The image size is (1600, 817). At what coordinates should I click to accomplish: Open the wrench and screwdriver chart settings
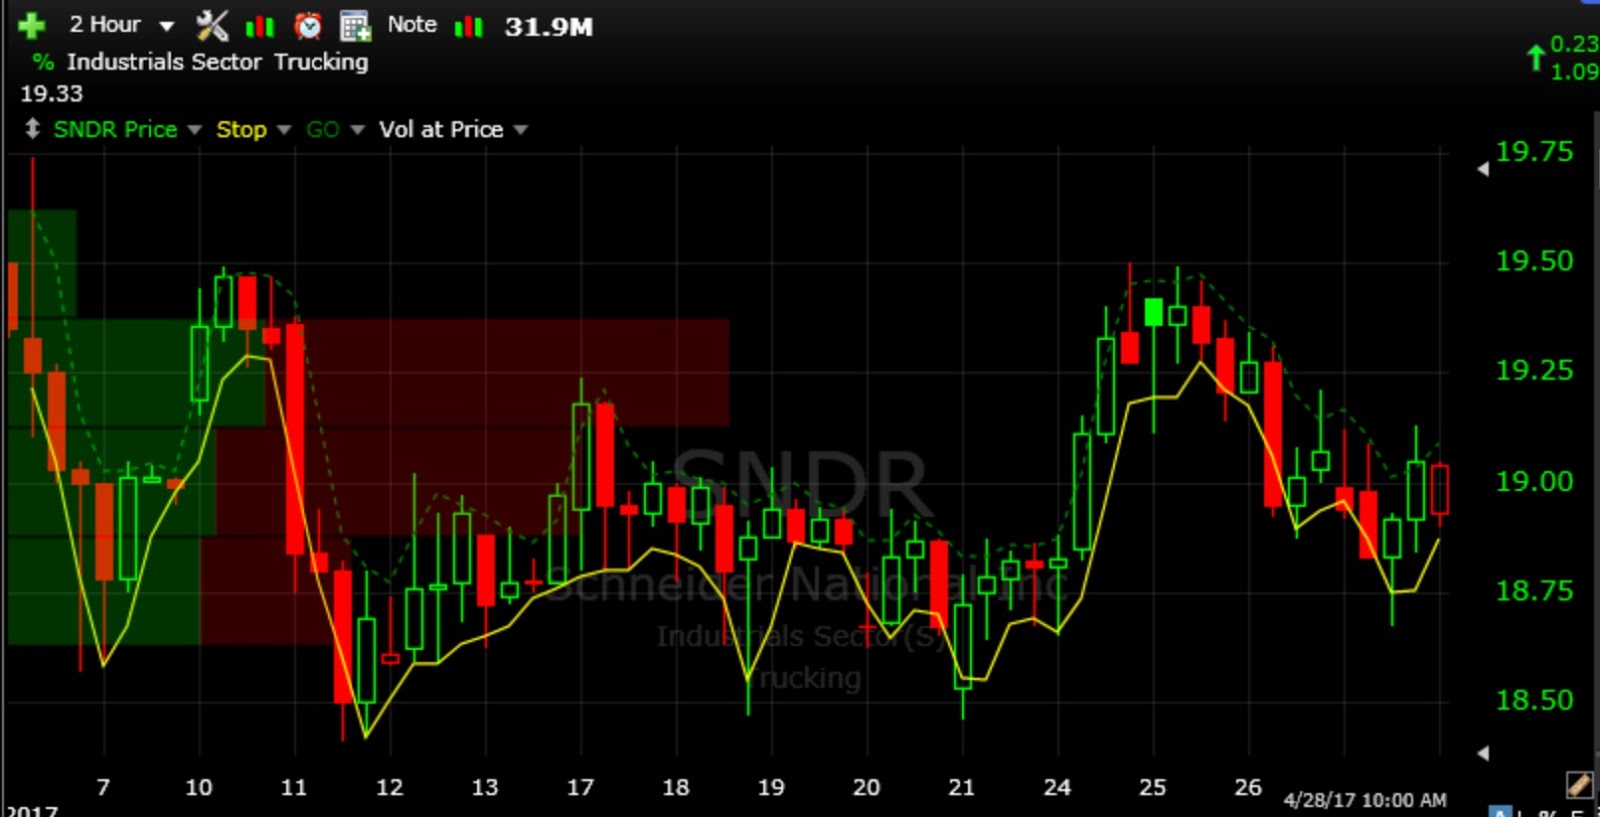(212, 25)
